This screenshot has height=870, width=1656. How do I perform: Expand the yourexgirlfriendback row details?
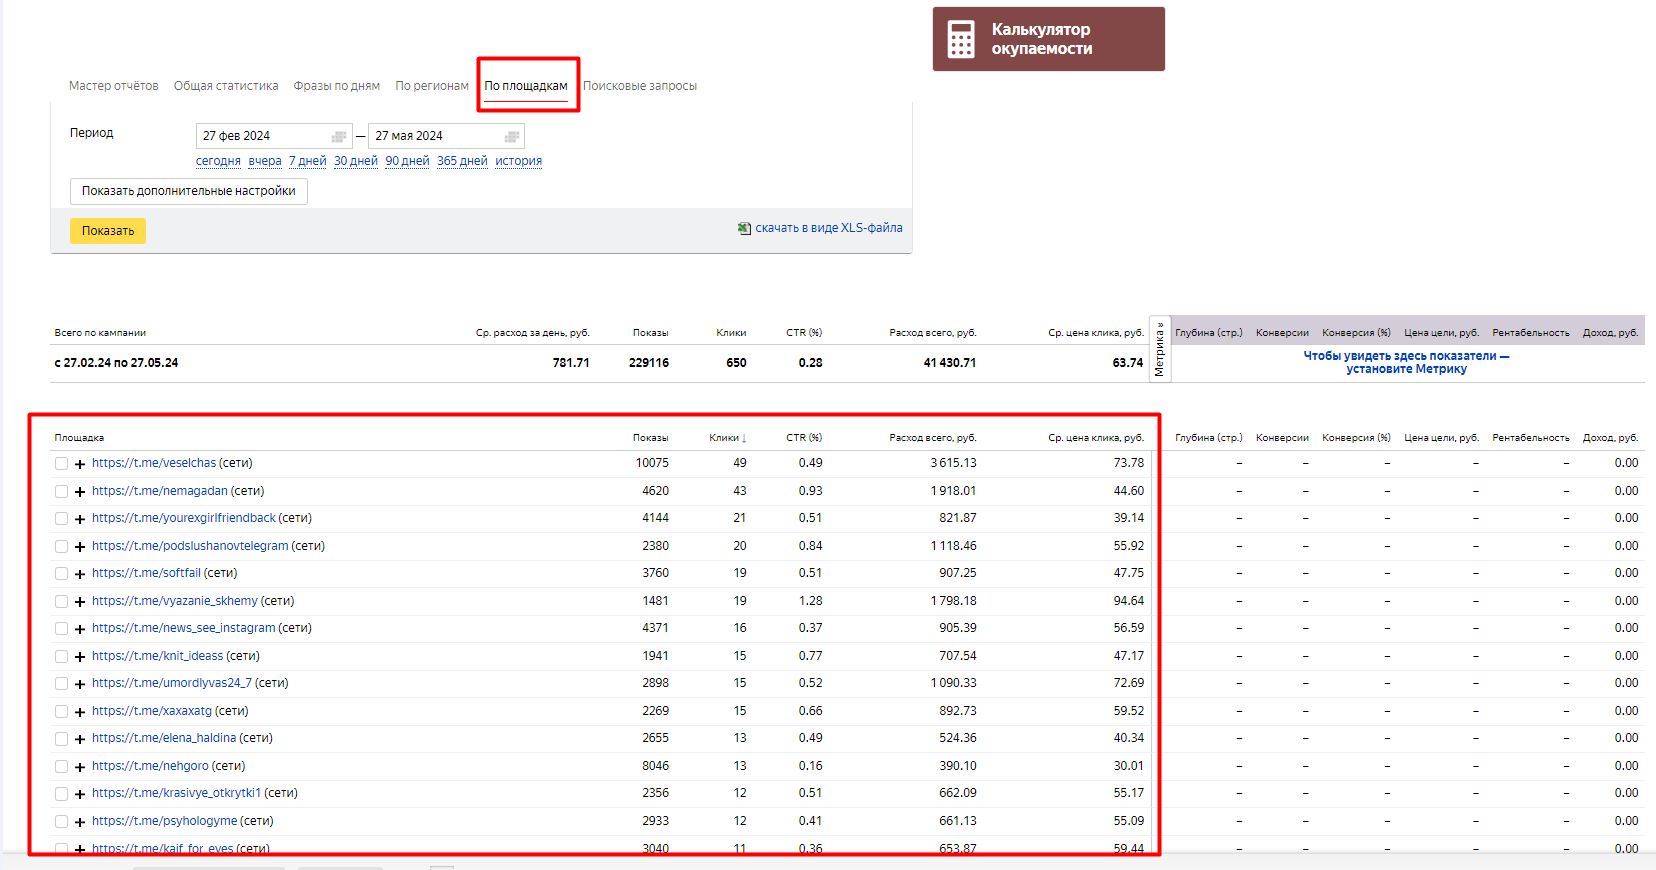pyautogui.click(x=80, y=519)
